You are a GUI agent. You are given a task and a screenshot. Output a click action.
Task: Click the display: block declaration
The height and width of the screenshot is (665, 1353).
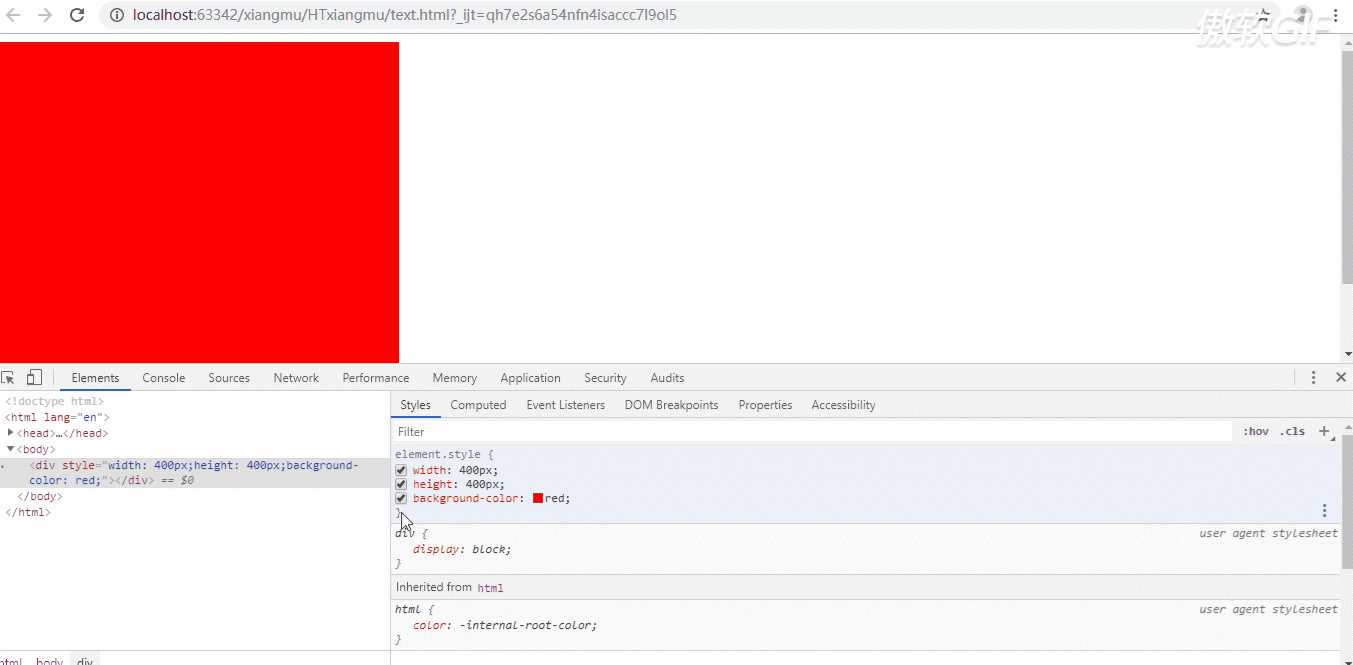(462, 549)
